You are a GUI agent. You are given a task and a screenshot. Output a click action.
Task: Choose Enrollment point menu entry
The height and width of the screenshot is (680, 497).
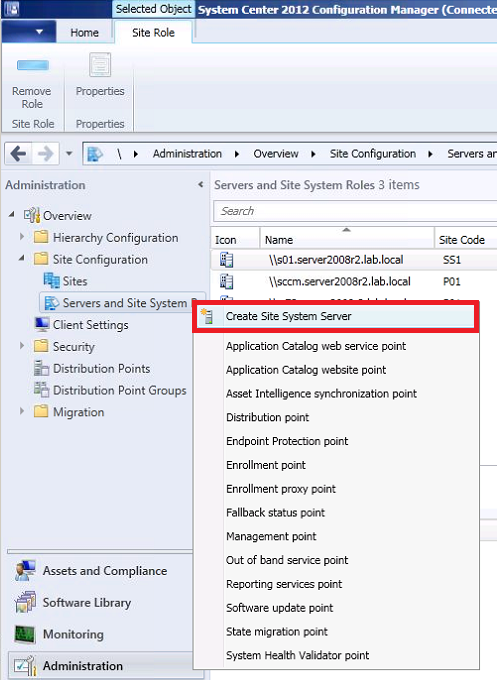click(265, 465)
